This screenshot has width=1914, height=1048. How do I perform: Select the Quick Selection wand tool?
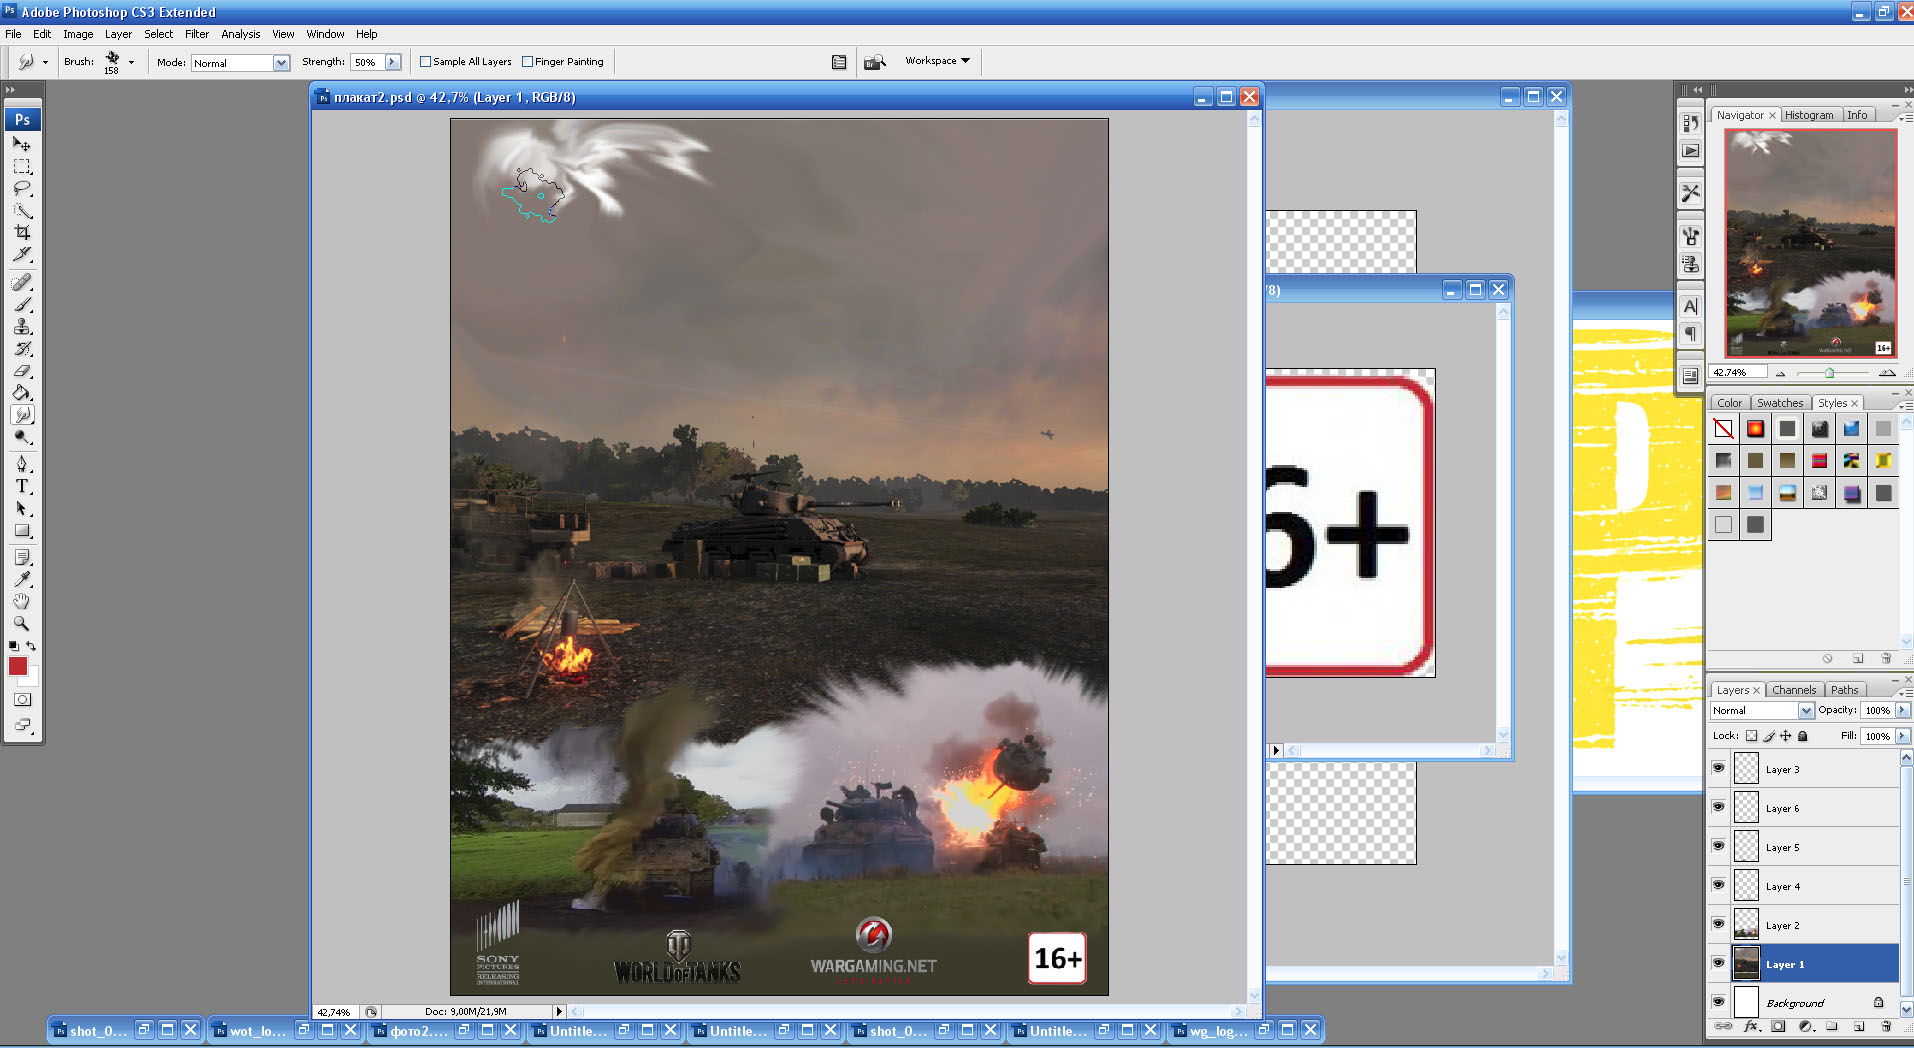pos(22,210)
